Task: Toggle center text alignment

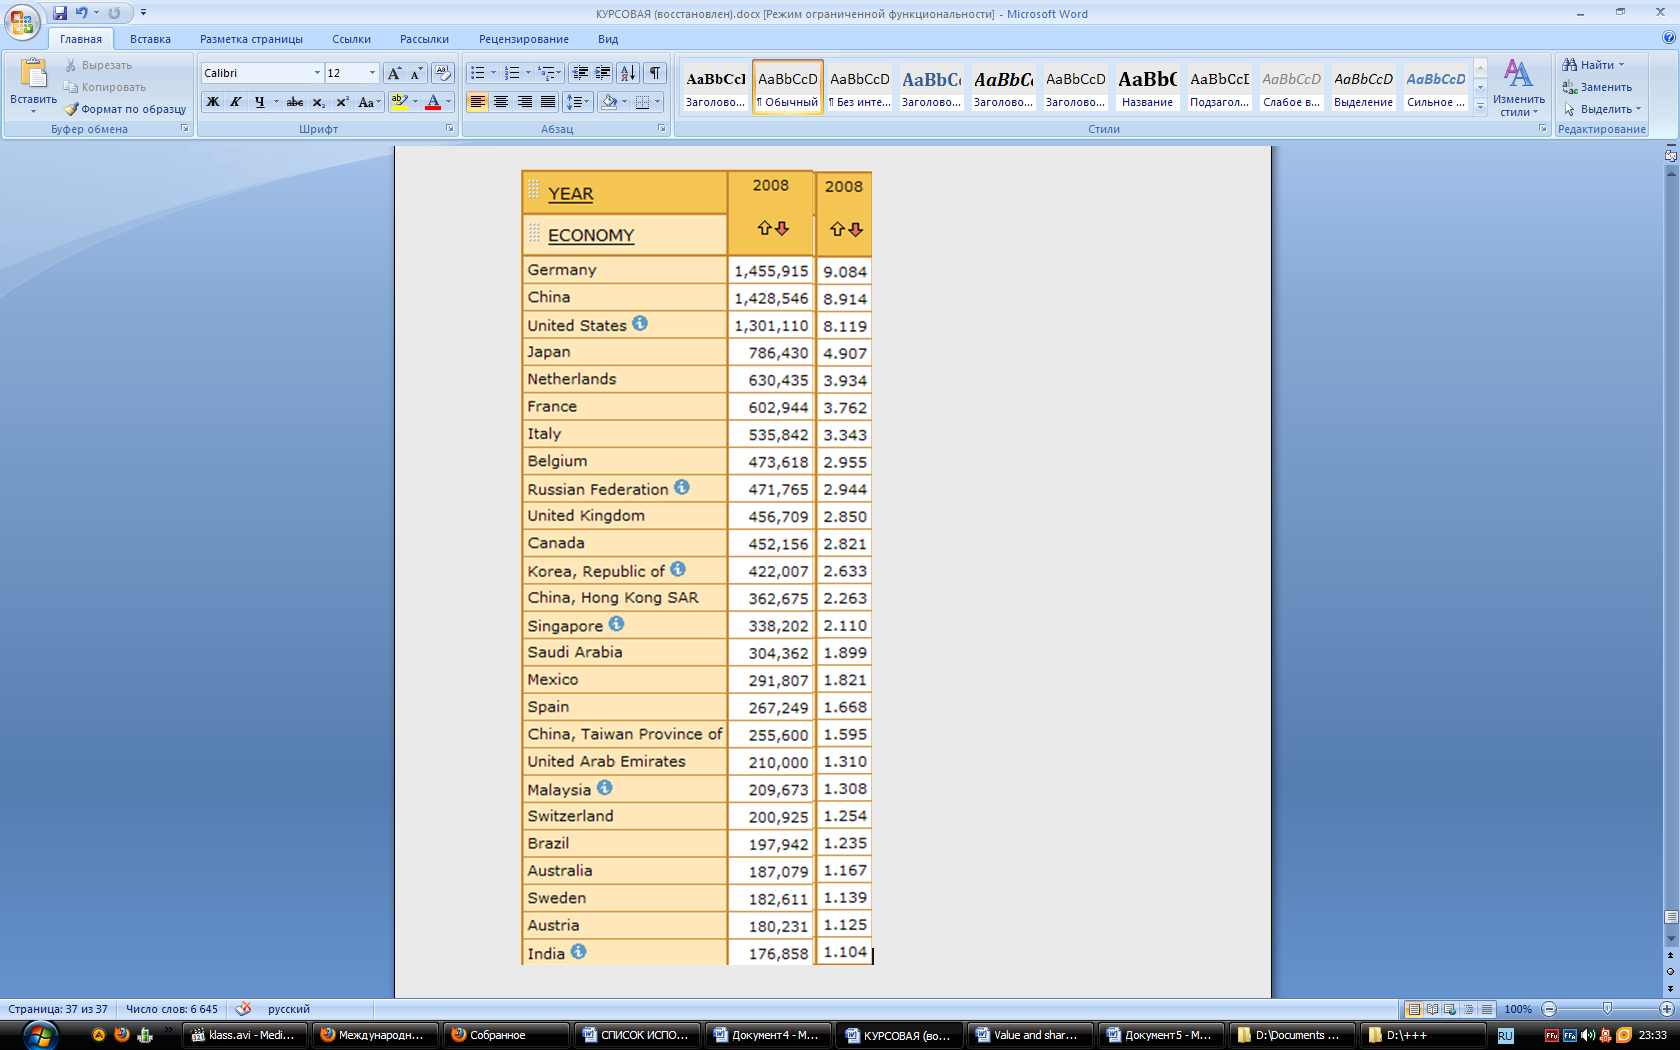Action: click(x=501, y=102)
